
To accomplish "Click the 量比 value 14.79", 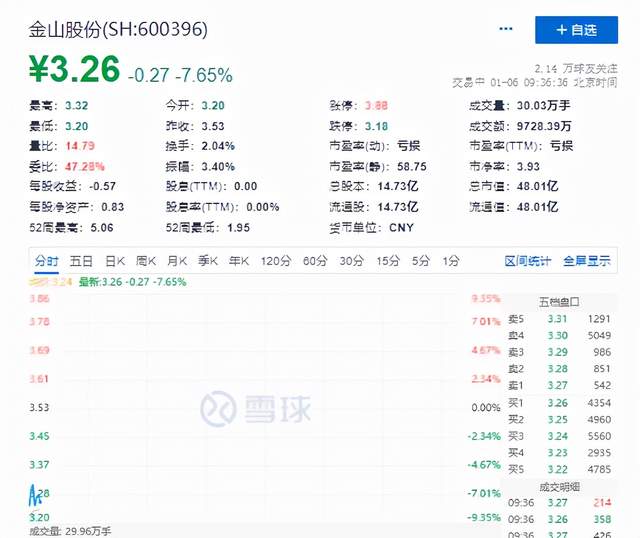I will coord(80,146).
